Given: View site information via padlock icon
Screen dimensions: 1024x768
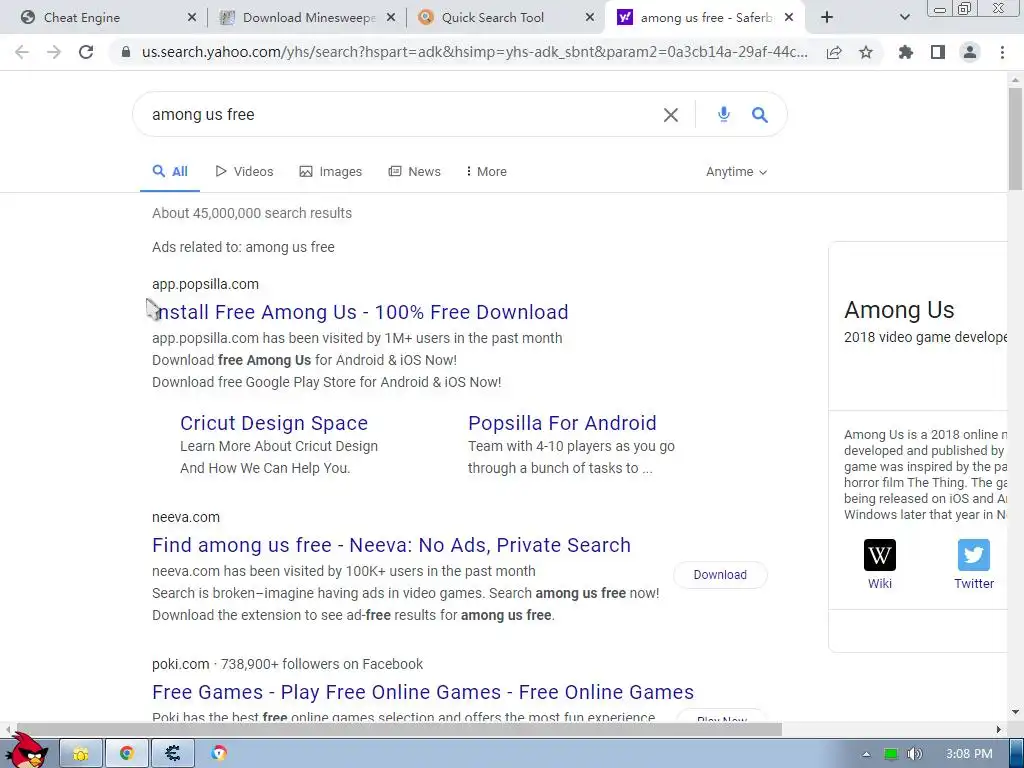Looking at the screenshot, I should [x=126, y=52].
